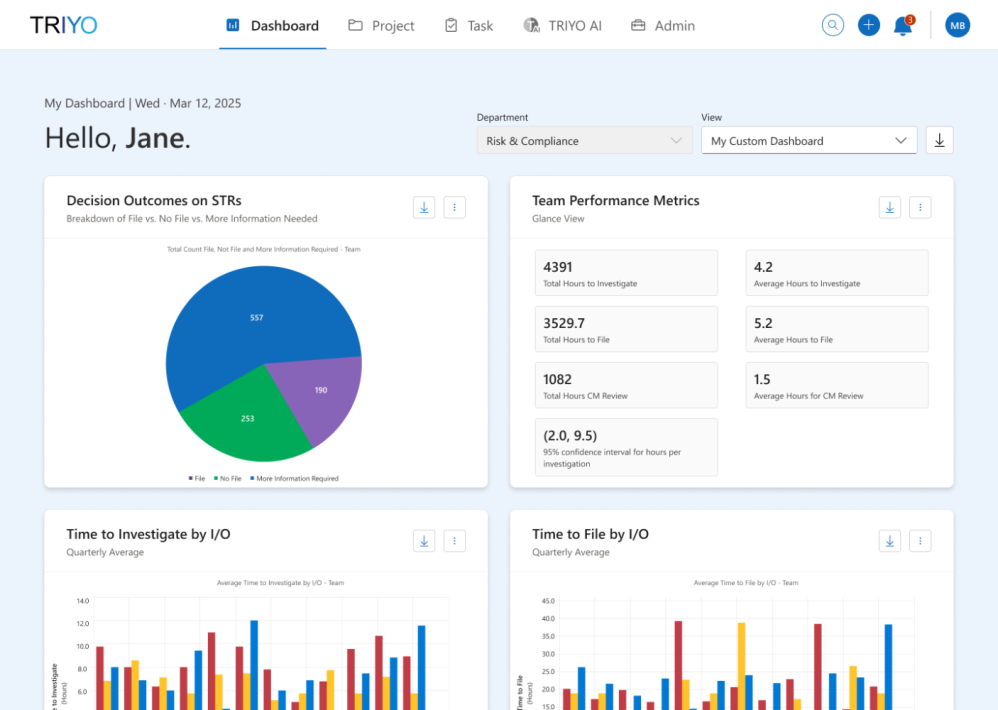This screenshot has width=998, height=710.
Task: Toggle the No File legend entry
Action: pos(228,478)
